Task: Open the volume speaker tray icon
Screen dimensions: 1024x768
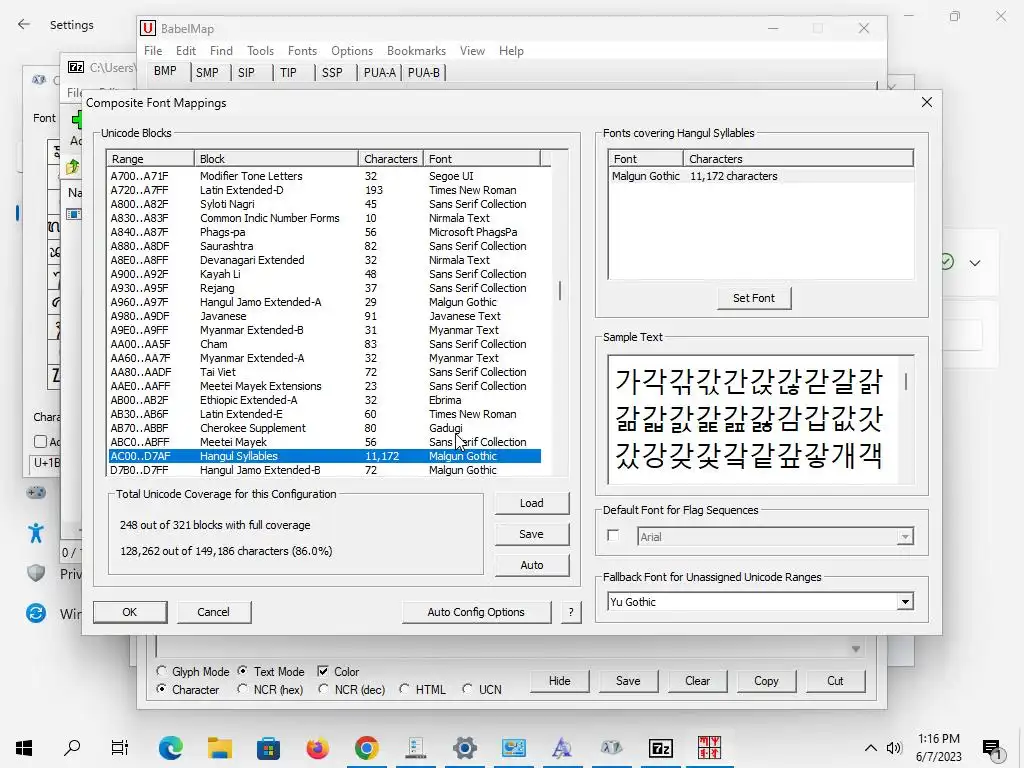Action: (x=894, y=748)
